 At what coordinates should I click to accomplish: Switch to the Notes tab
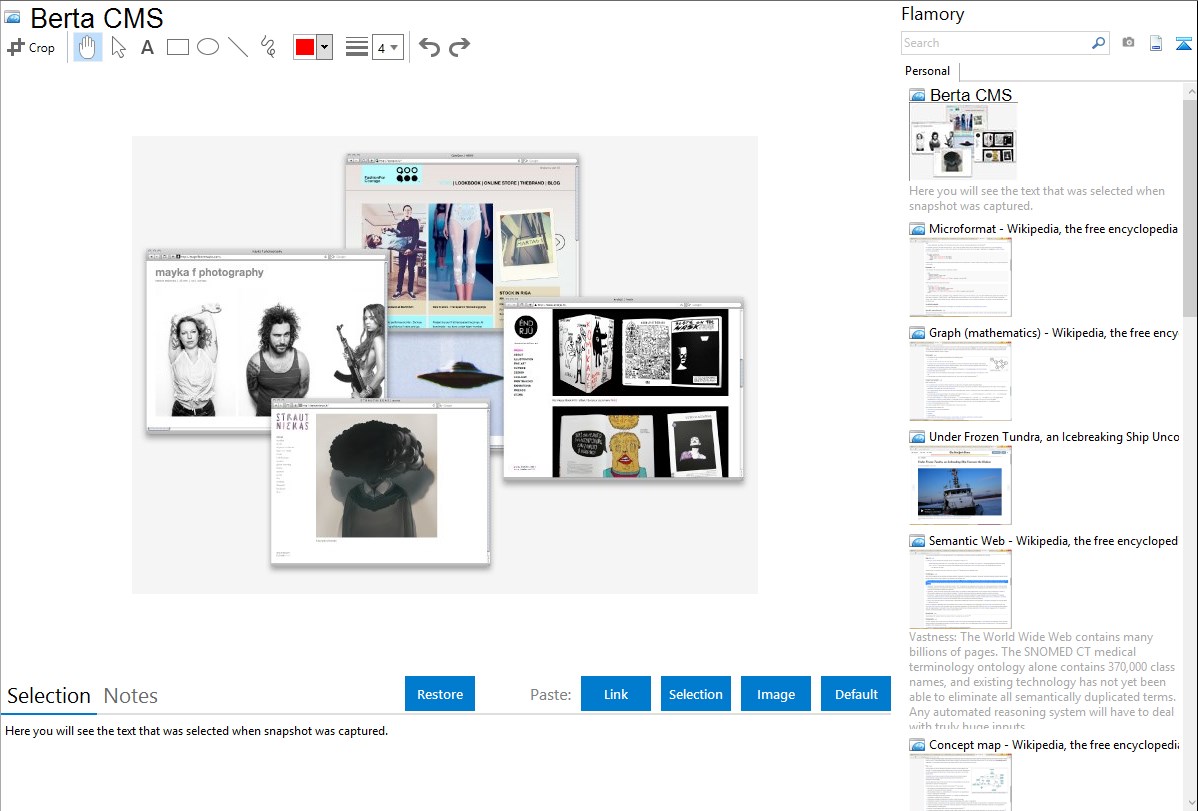[131, 696]
